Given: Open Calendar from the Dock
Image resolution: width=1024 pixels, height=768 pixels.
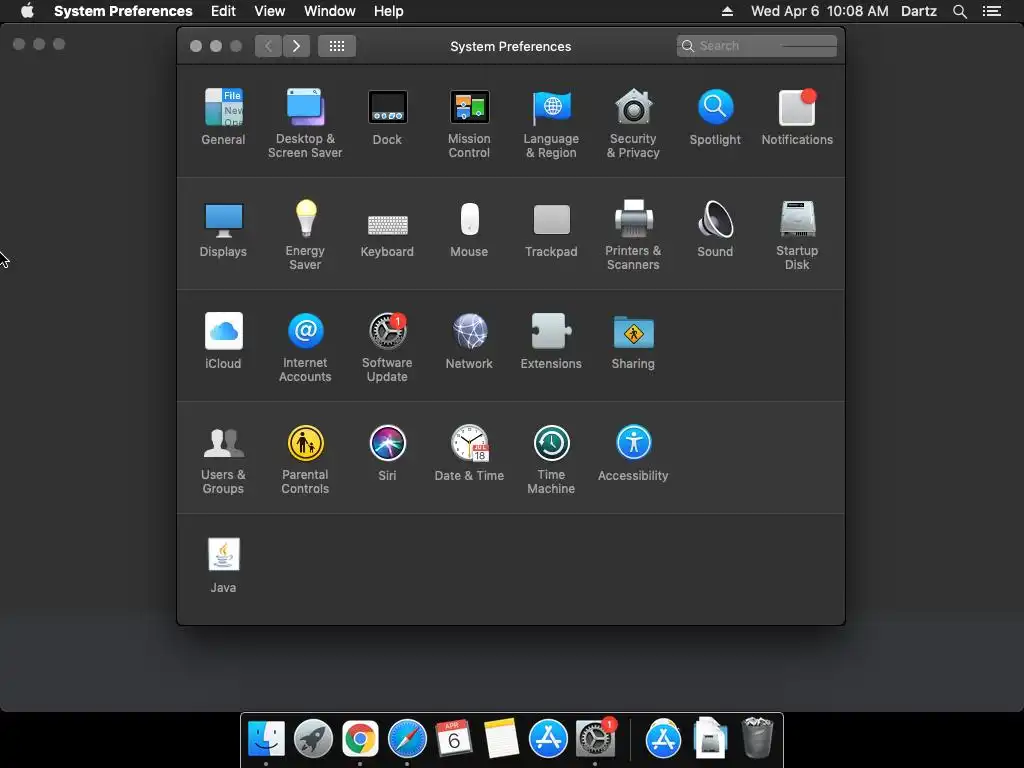Looking at the screenshot, I should (x=454, y=738).
